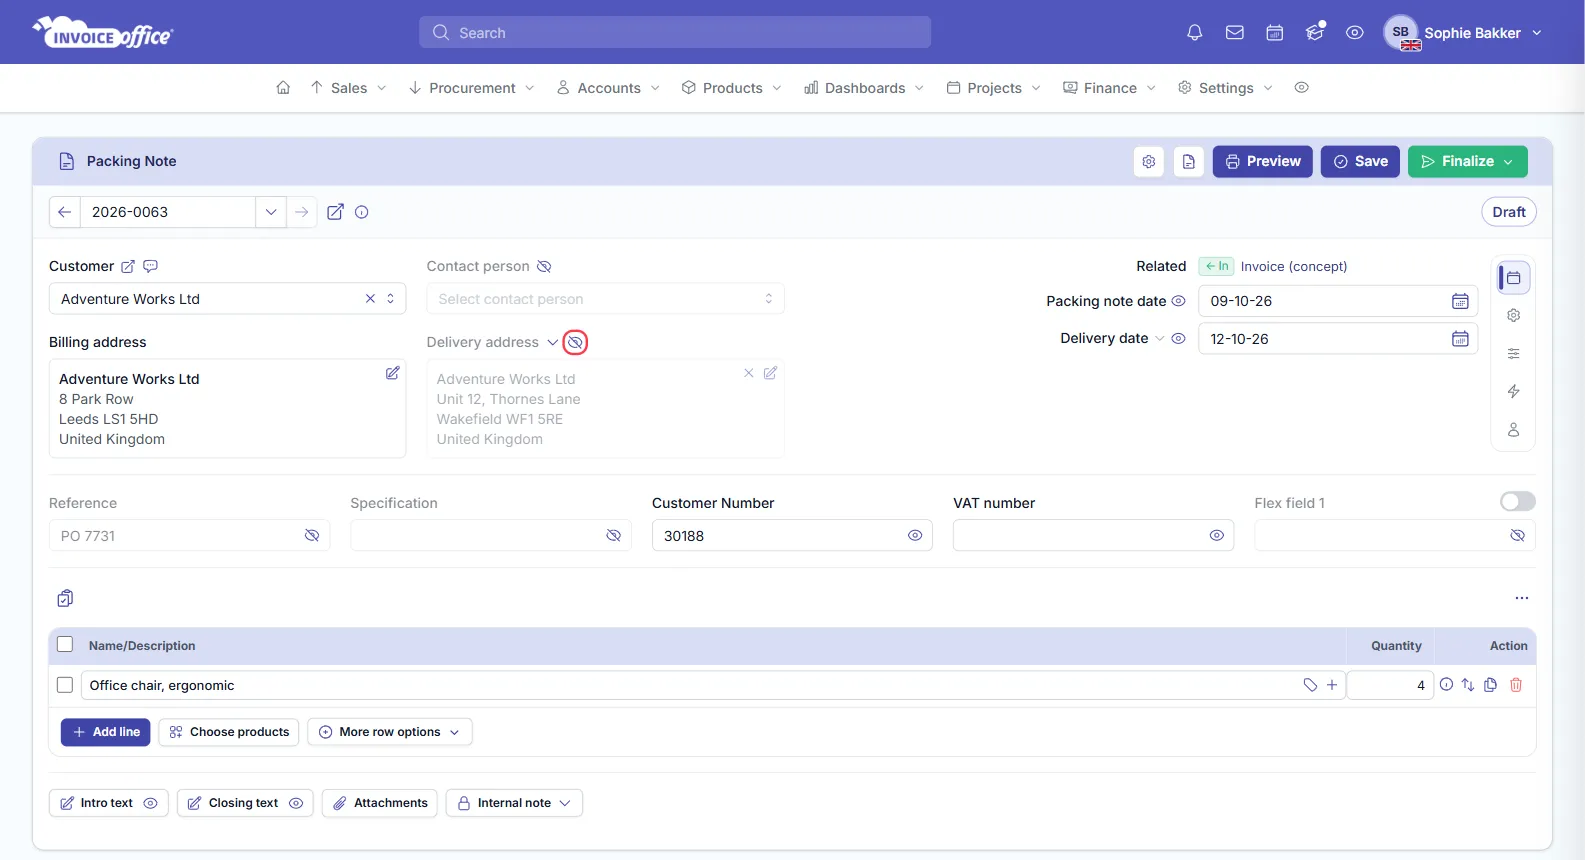
Task: Open the Sales menu
Action: pyautogui.click(x=348, y=88)
